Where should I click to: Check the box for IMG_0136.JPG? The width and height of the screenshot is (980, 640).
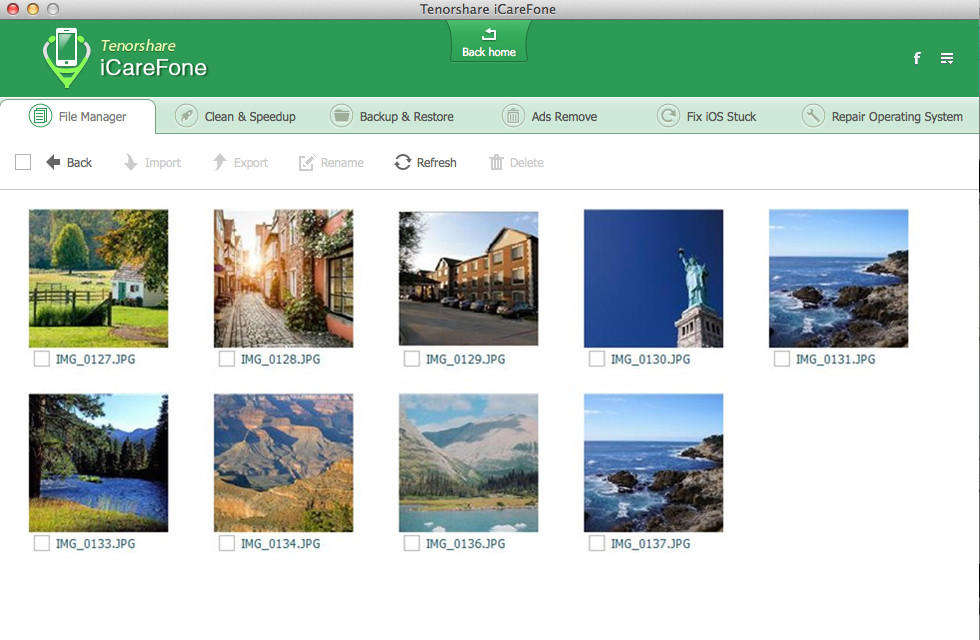412,543
